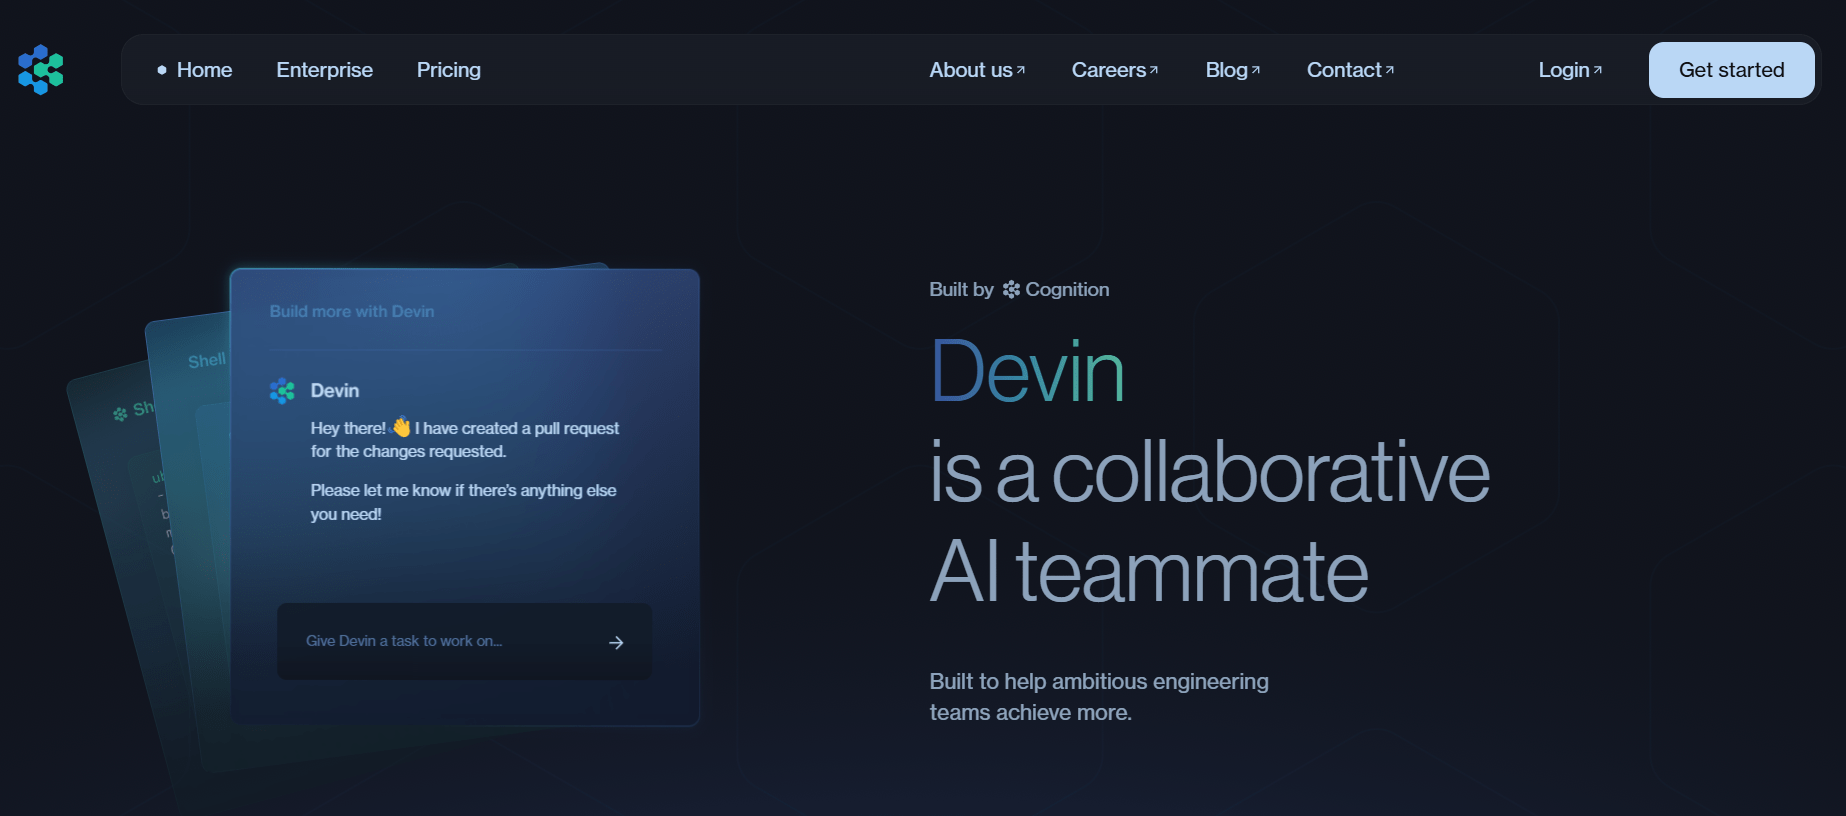The image size is (1846, 816).
Task: Click the Devin hexagon logo in the header
Action: (x=41, y=70)
